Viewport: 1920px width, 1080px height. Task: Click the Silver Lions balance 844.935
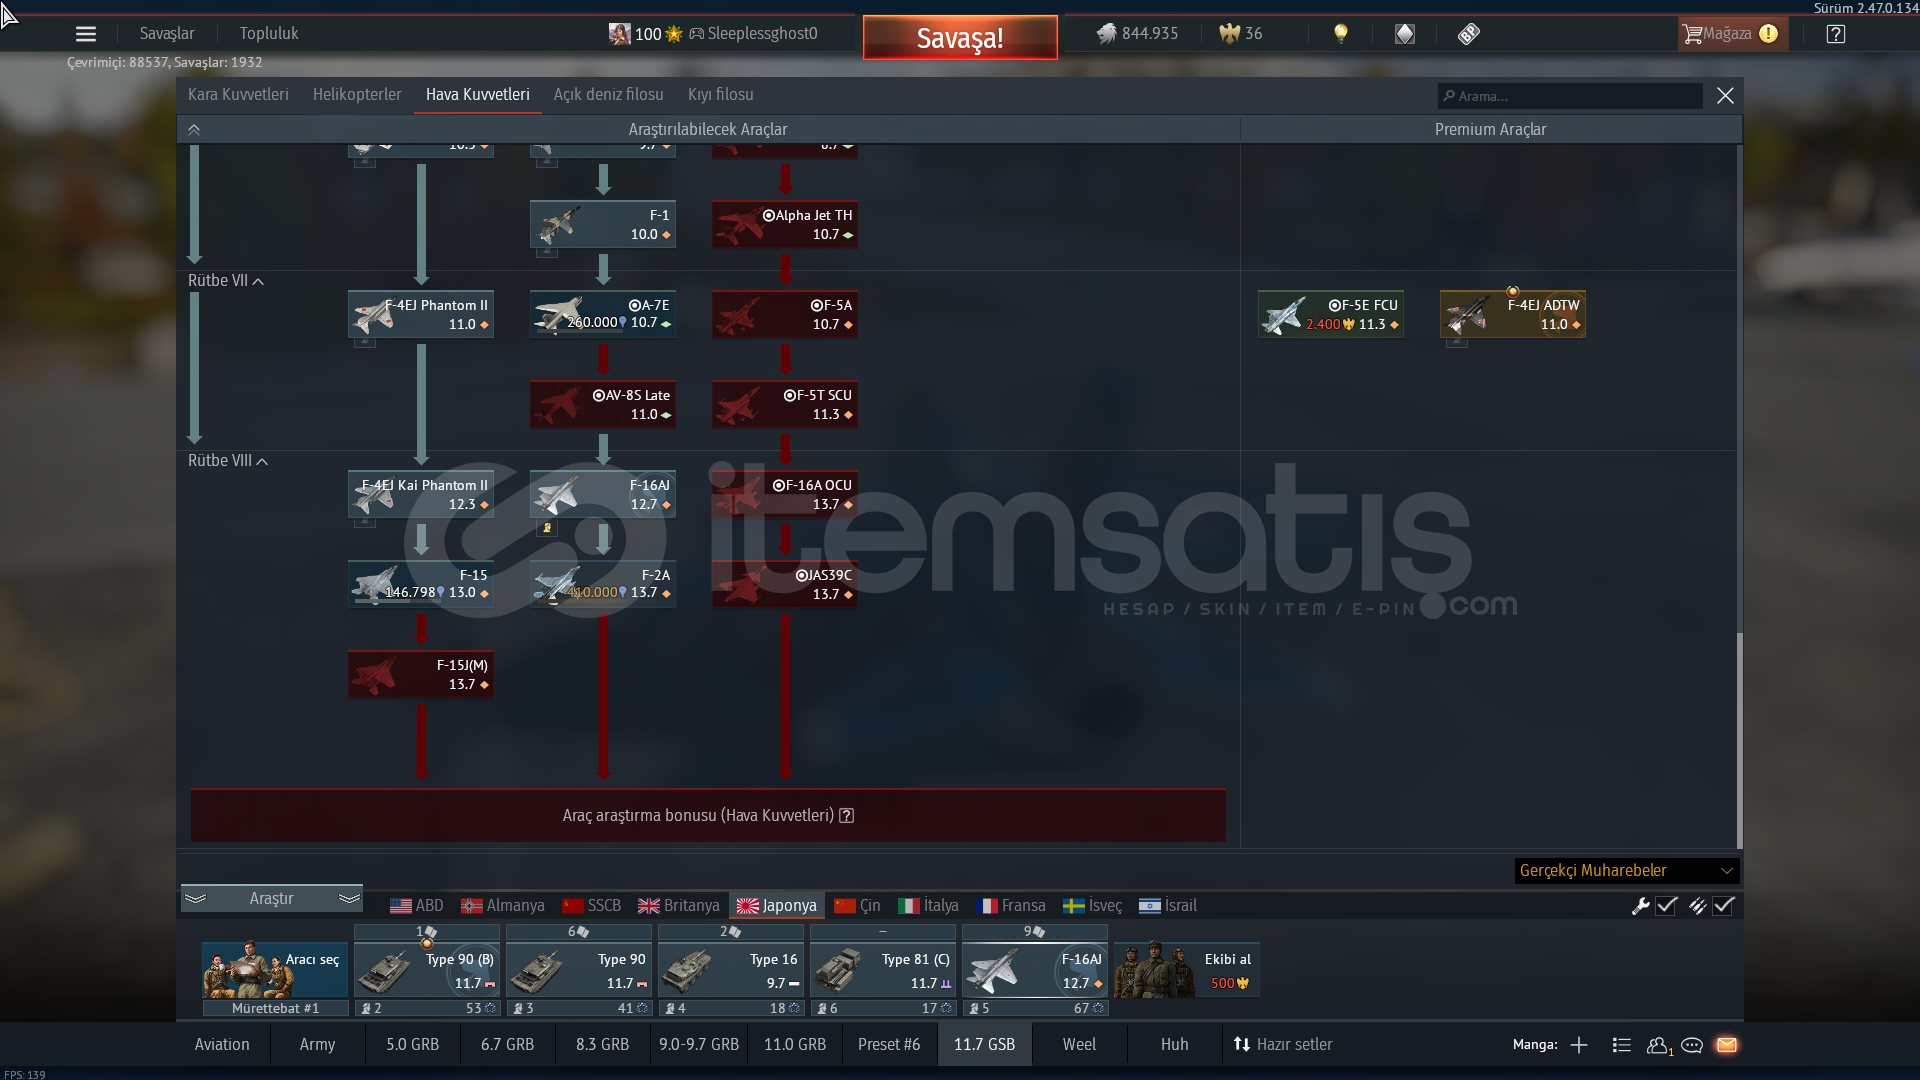(1137, 34)
